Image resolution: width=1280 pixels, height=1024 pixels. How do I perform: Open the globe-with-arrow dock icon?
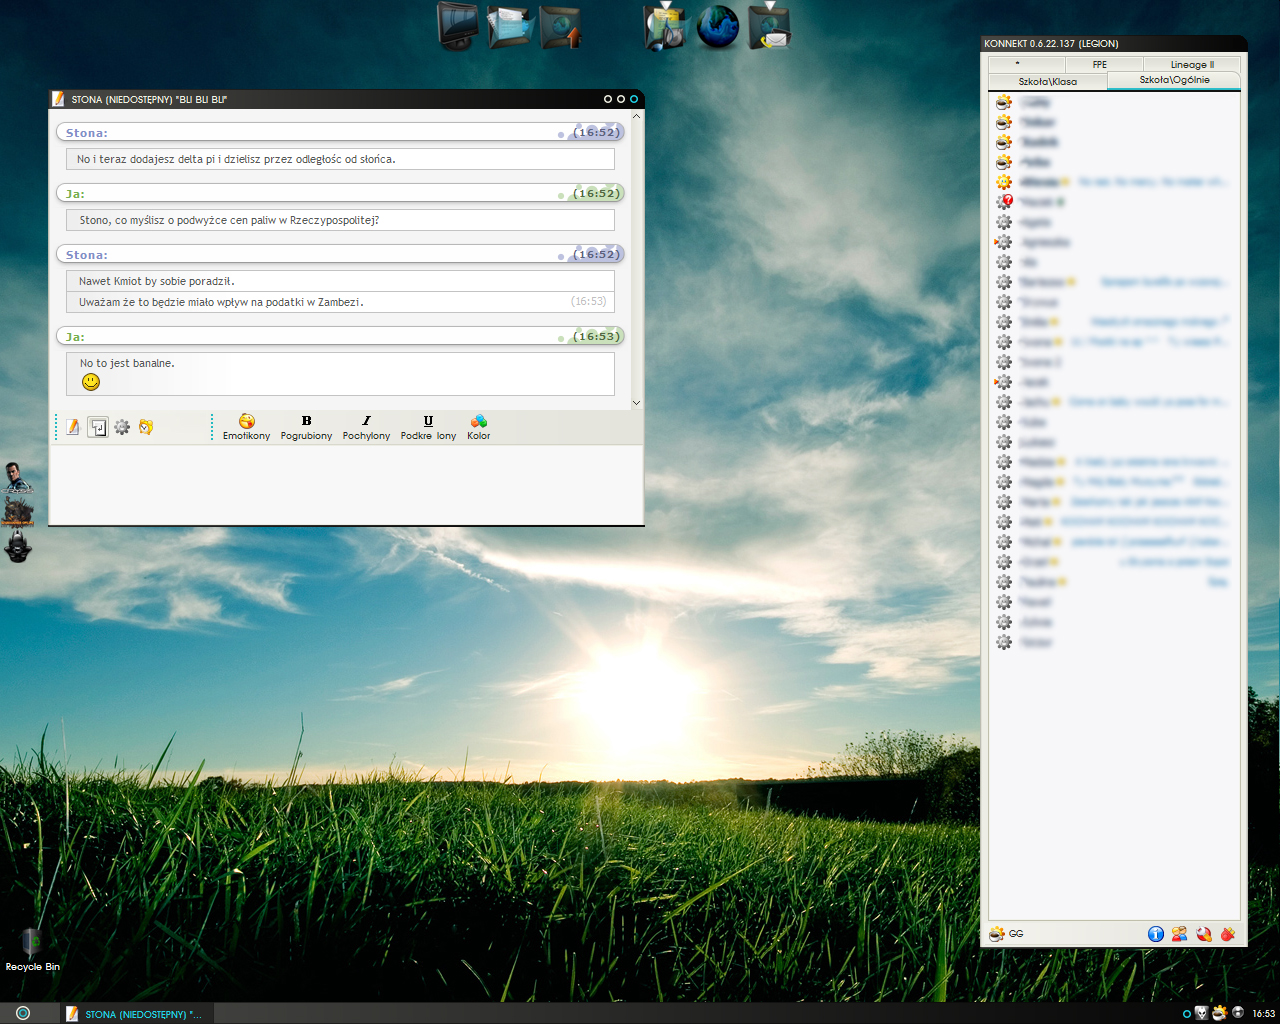[561, 26]
